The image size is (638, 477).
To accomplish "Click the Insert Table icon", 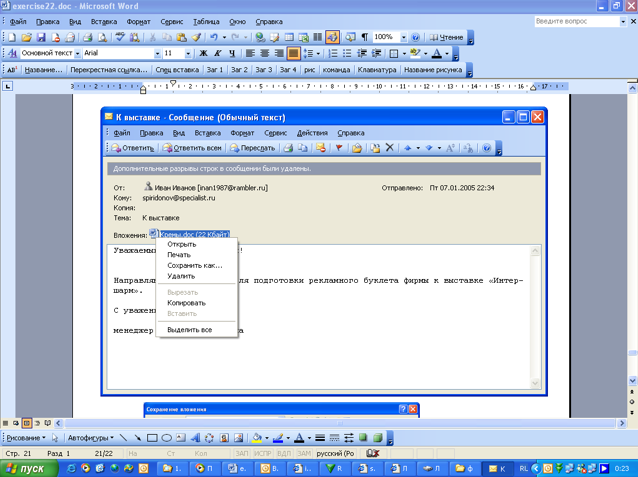I will coord(289,37).
